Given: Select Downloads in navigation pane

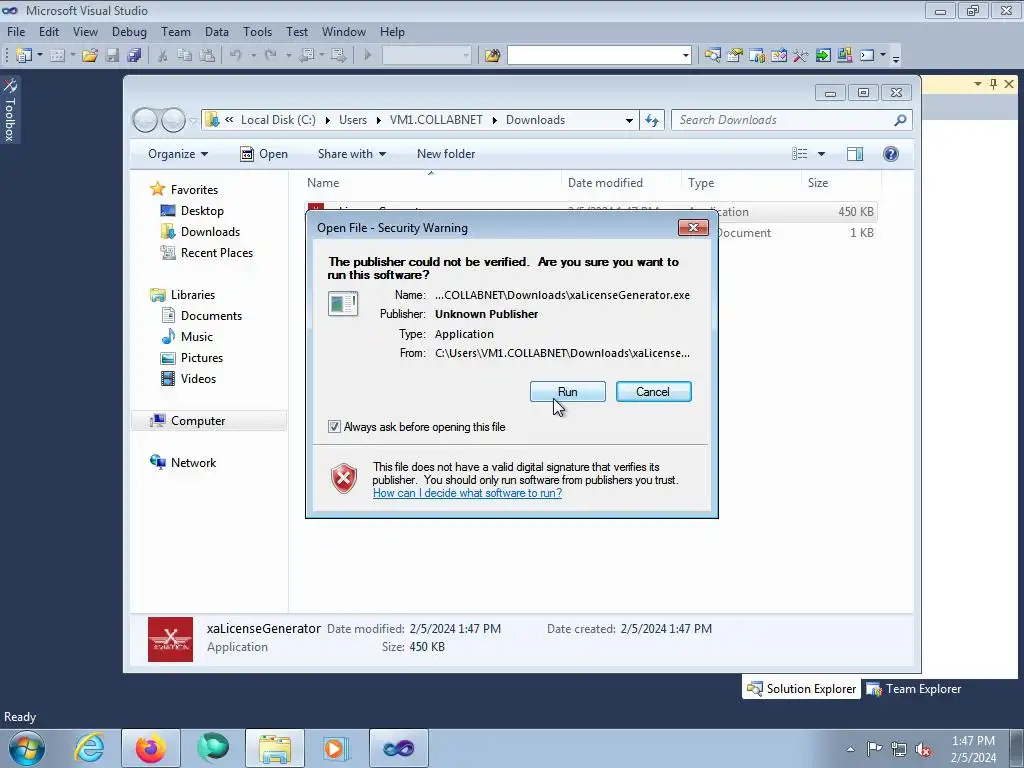Looking at the screenshot, I should pyautogui.click(x=210, y=232).
